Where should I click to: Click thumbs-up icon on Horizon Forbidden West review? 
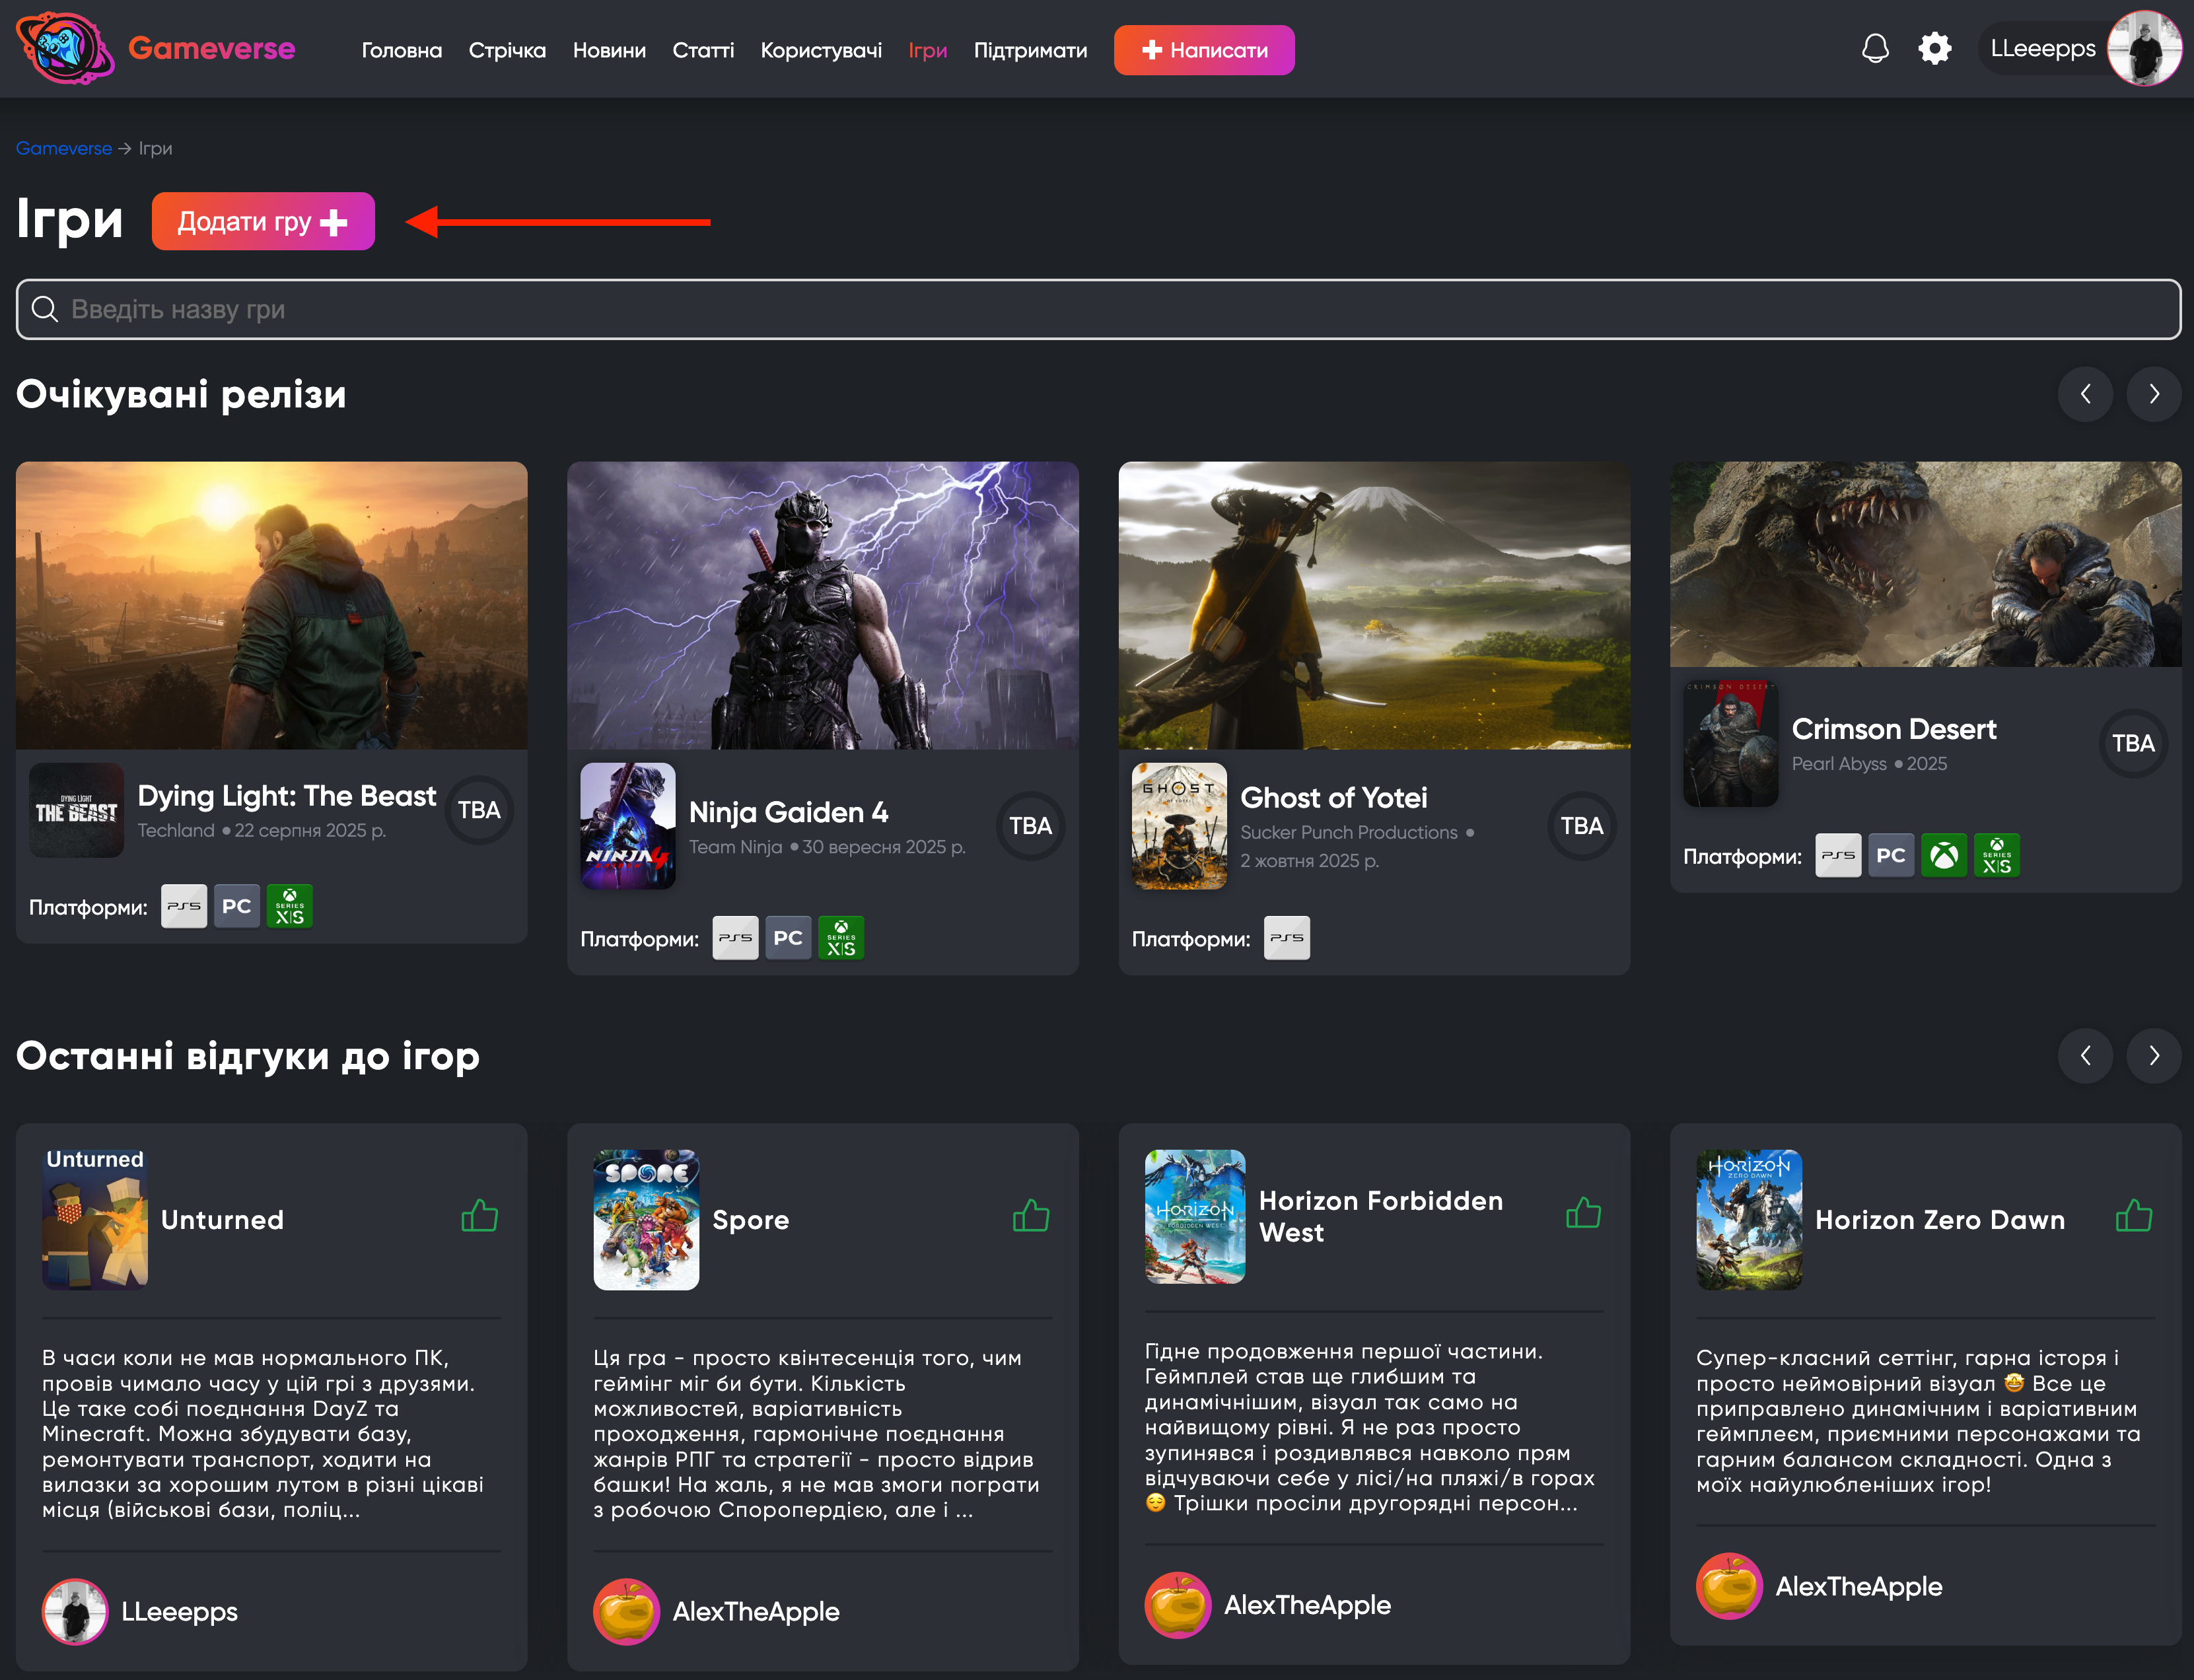[x=1583, y=1213]
